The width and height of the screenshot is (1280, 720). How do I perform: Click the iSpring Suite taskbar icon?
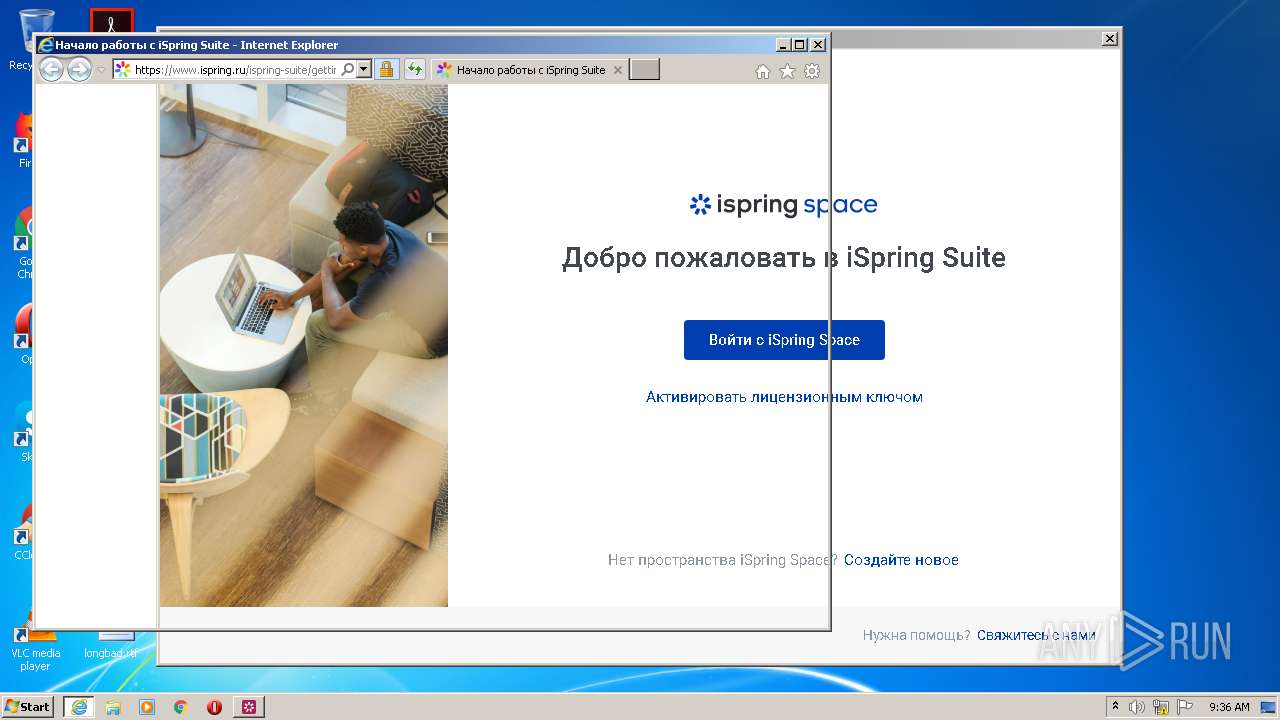pos(249,707)
